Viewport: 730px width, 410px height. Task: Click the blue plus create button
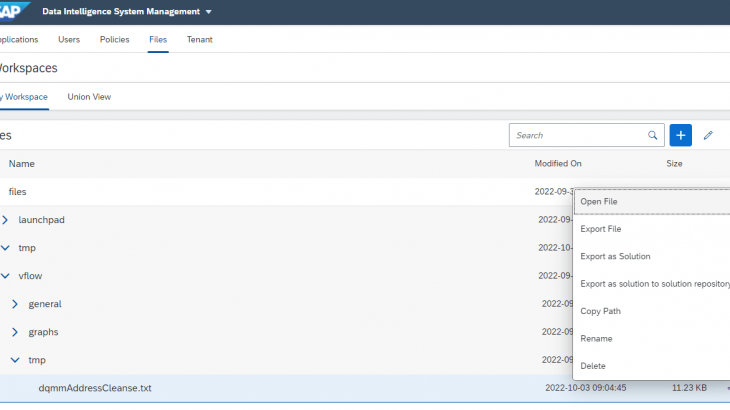click(680, 135)
